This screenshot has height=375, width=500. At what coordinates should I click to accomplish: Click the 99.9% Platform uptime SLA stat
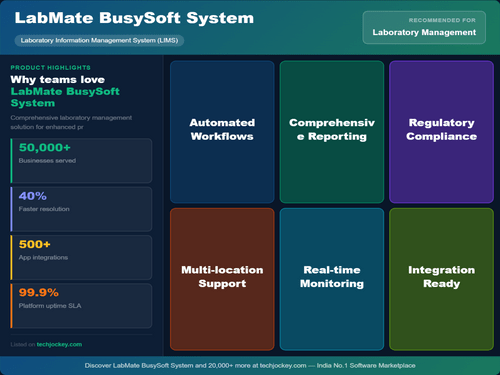81,306
